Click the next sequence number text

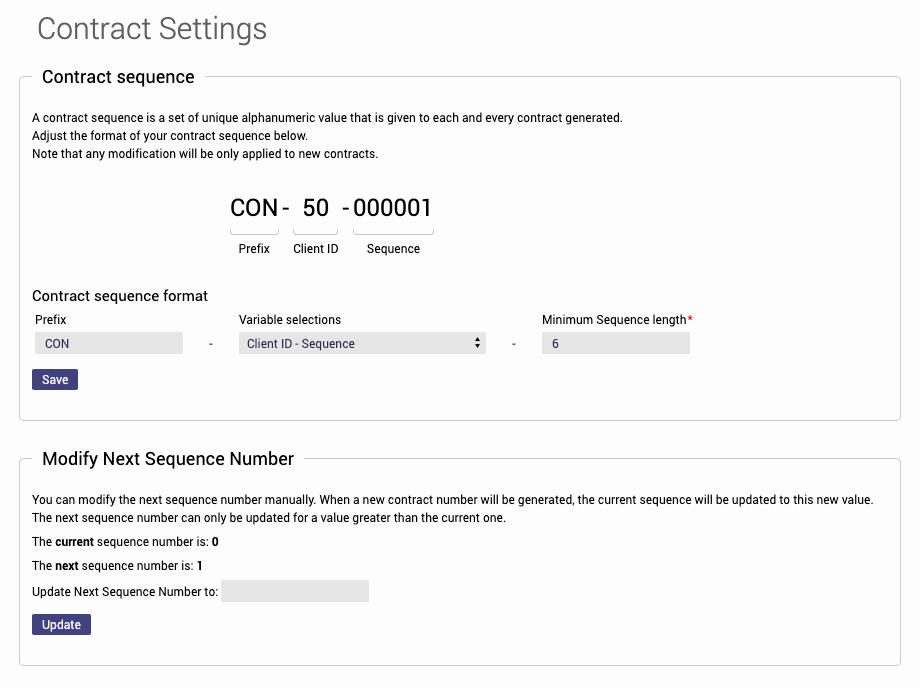tap(117, 566)
